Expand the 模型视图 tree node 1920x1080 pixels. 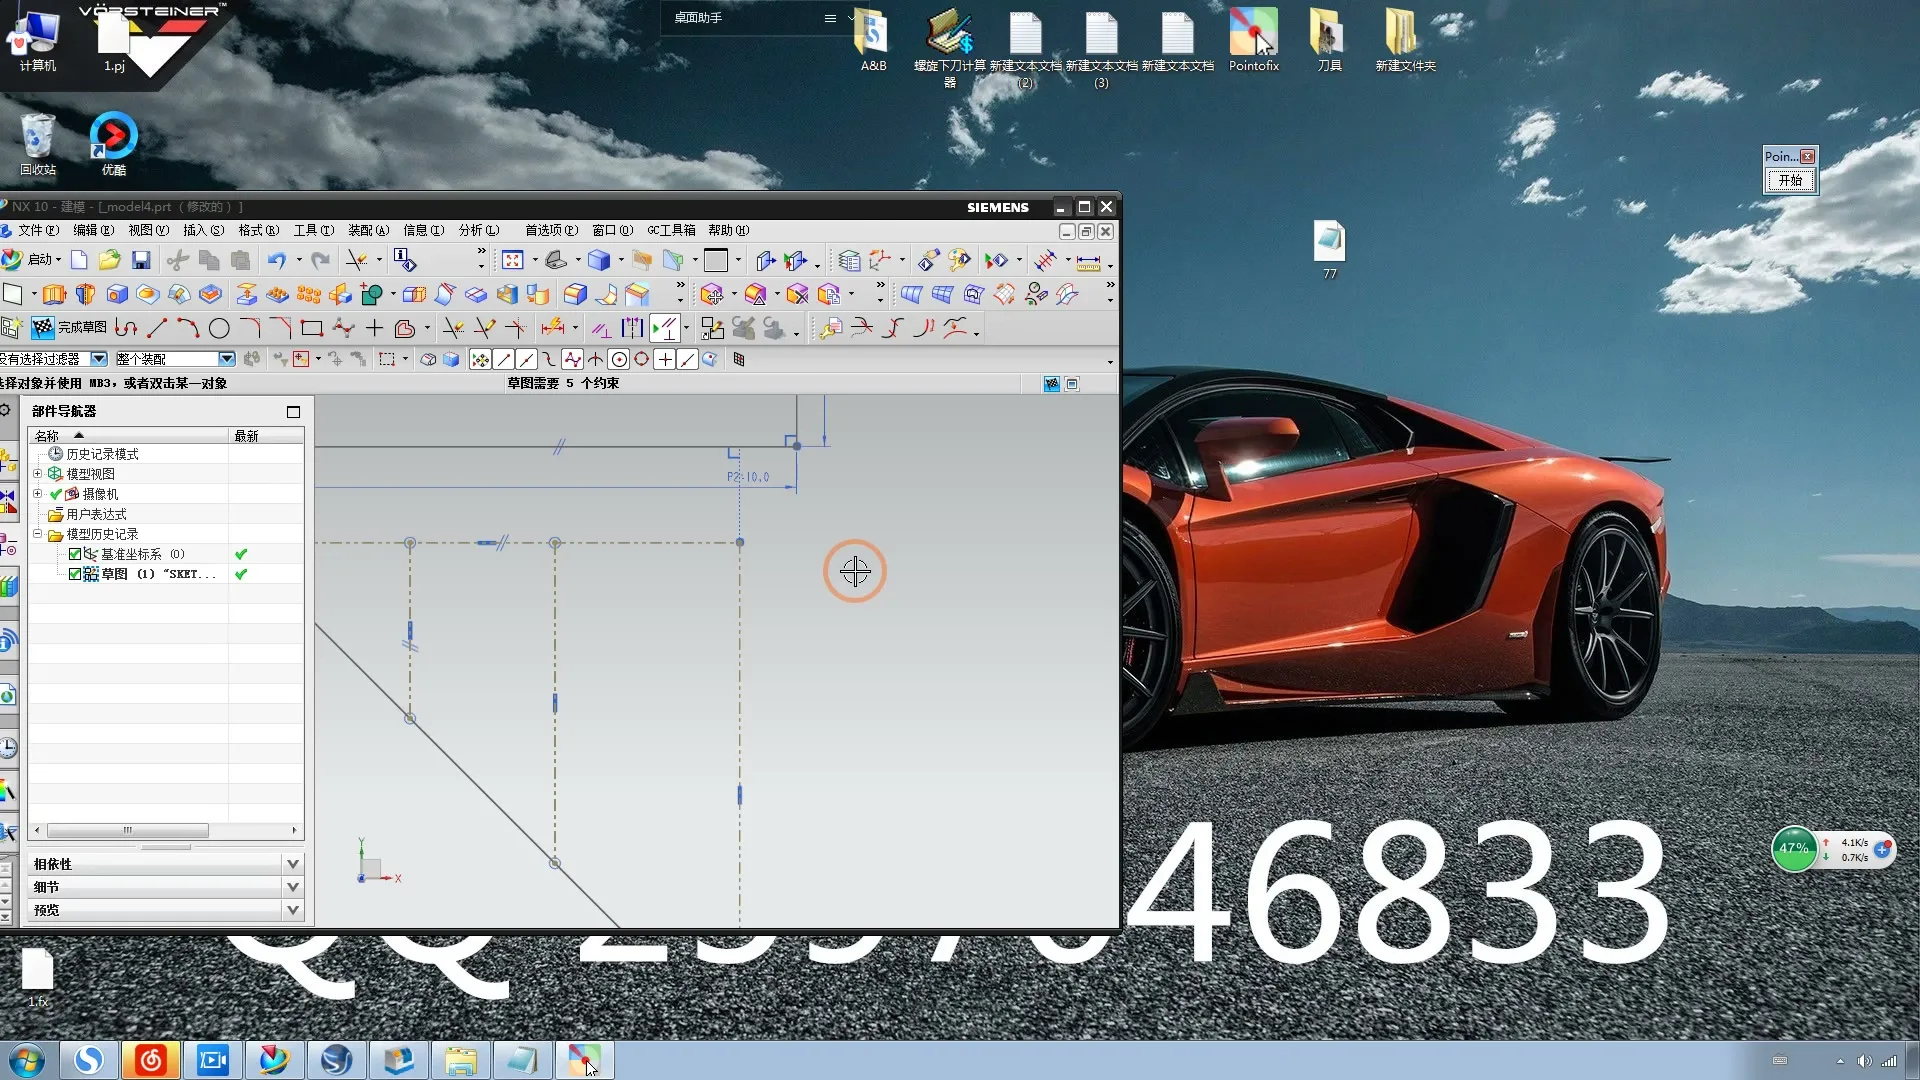(38, 474)
